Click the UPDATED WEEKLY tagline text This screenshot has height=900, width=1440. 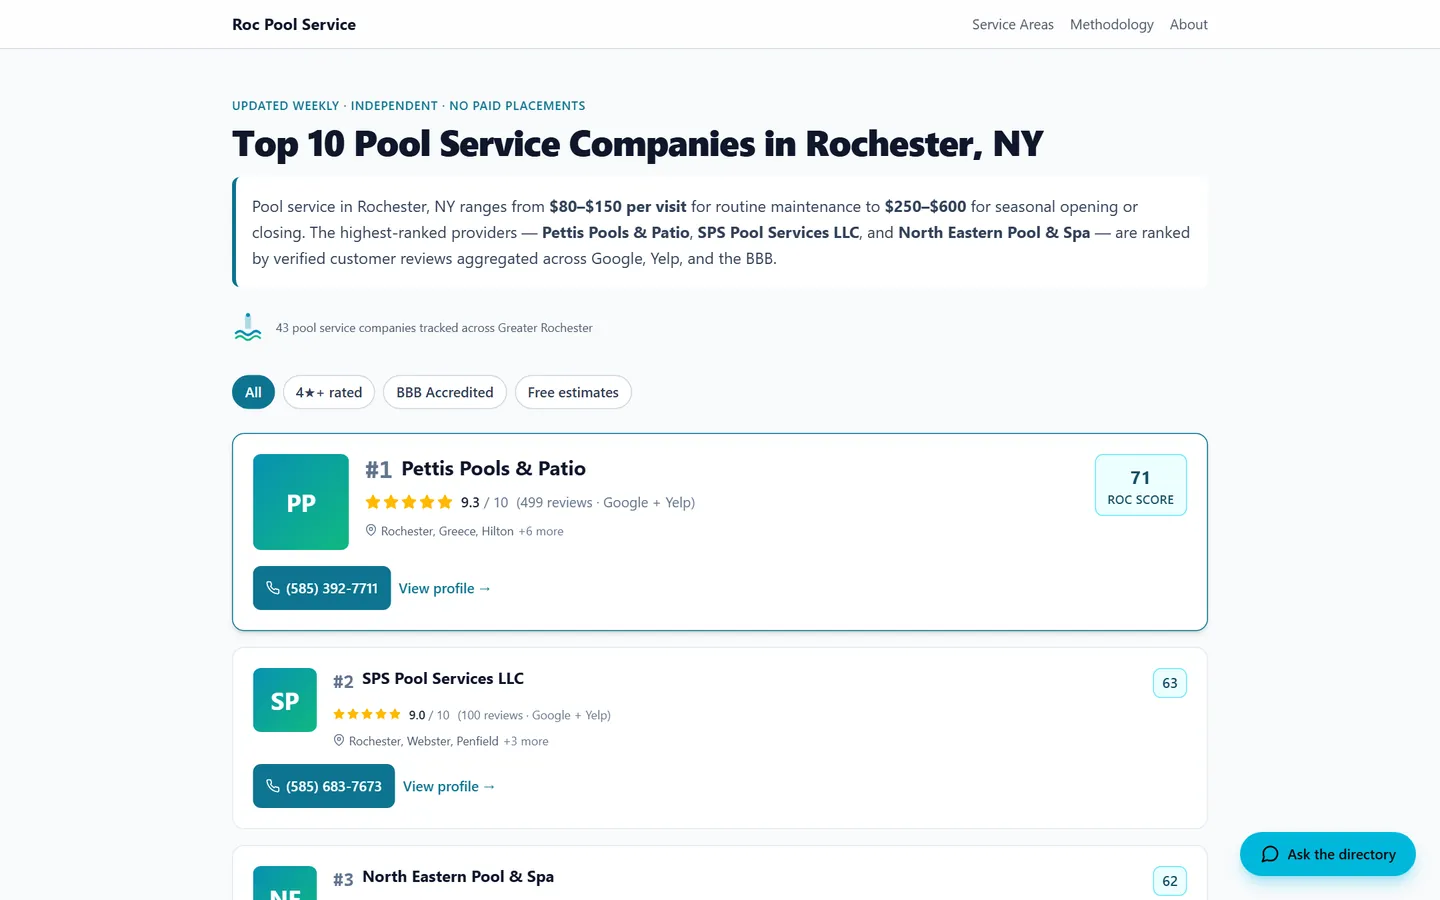point(409,105)
